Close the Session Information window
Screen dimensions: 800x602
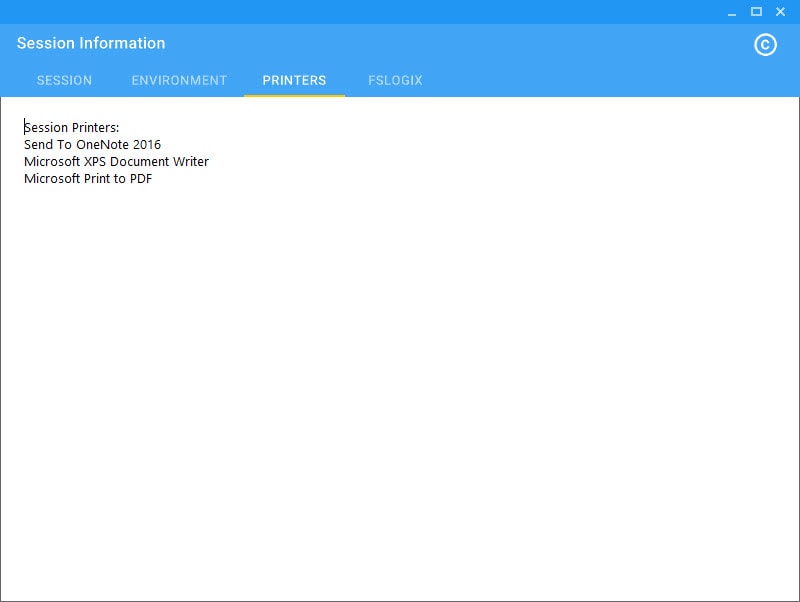(780, 12)
